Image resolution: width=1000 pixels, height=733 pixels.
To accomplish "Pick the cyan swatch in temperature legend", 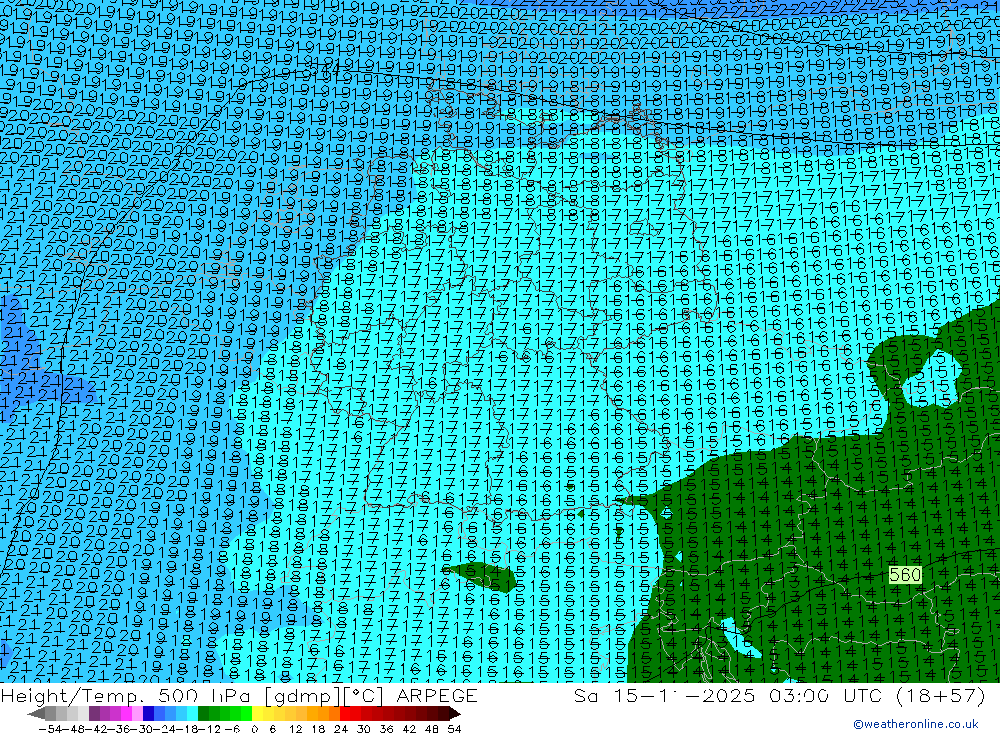I will 193,713.
